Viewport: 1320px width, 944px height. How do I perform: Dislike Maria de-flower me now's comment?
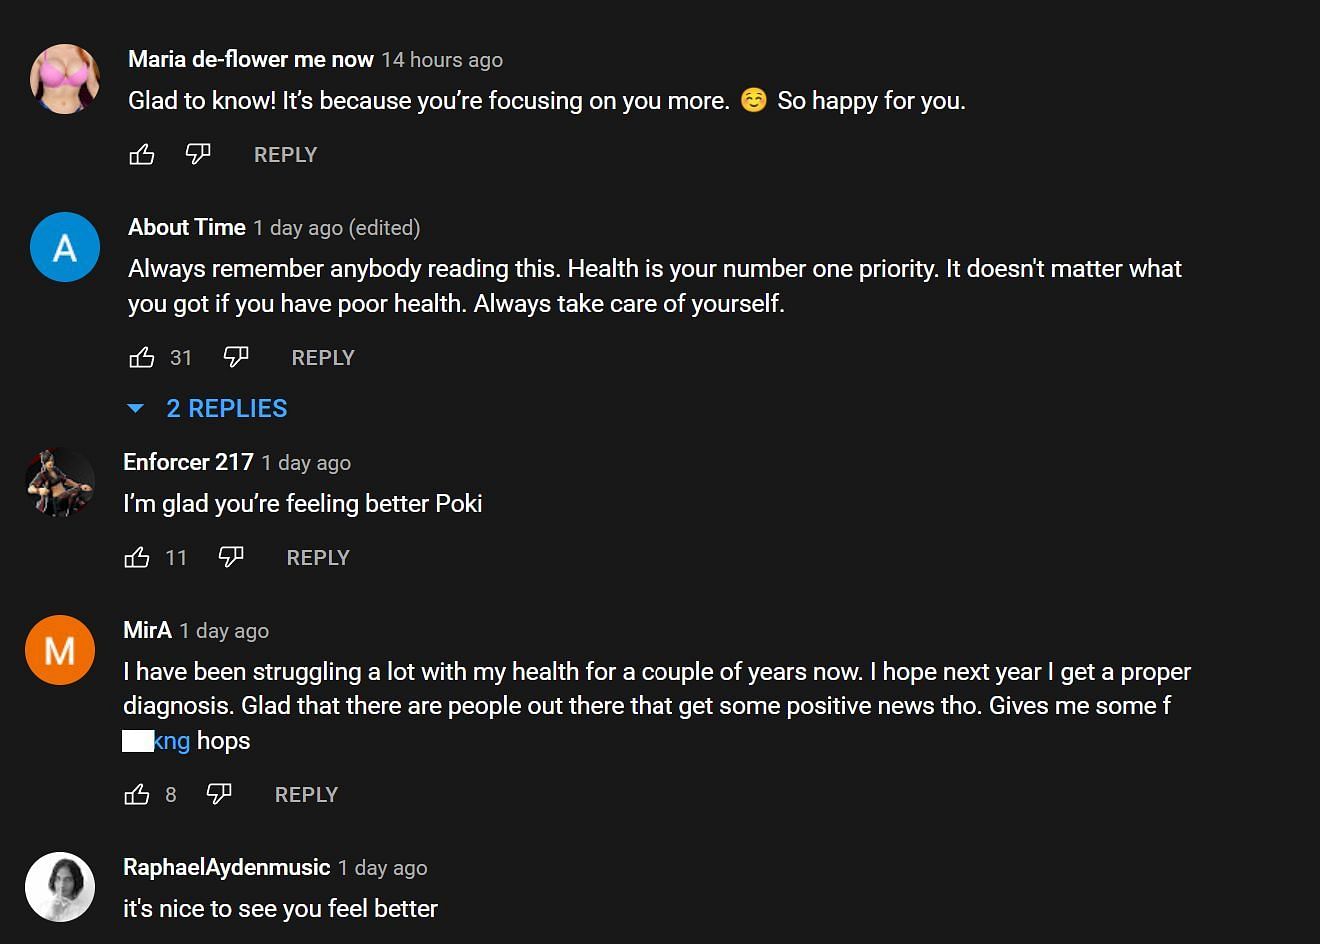198,154
